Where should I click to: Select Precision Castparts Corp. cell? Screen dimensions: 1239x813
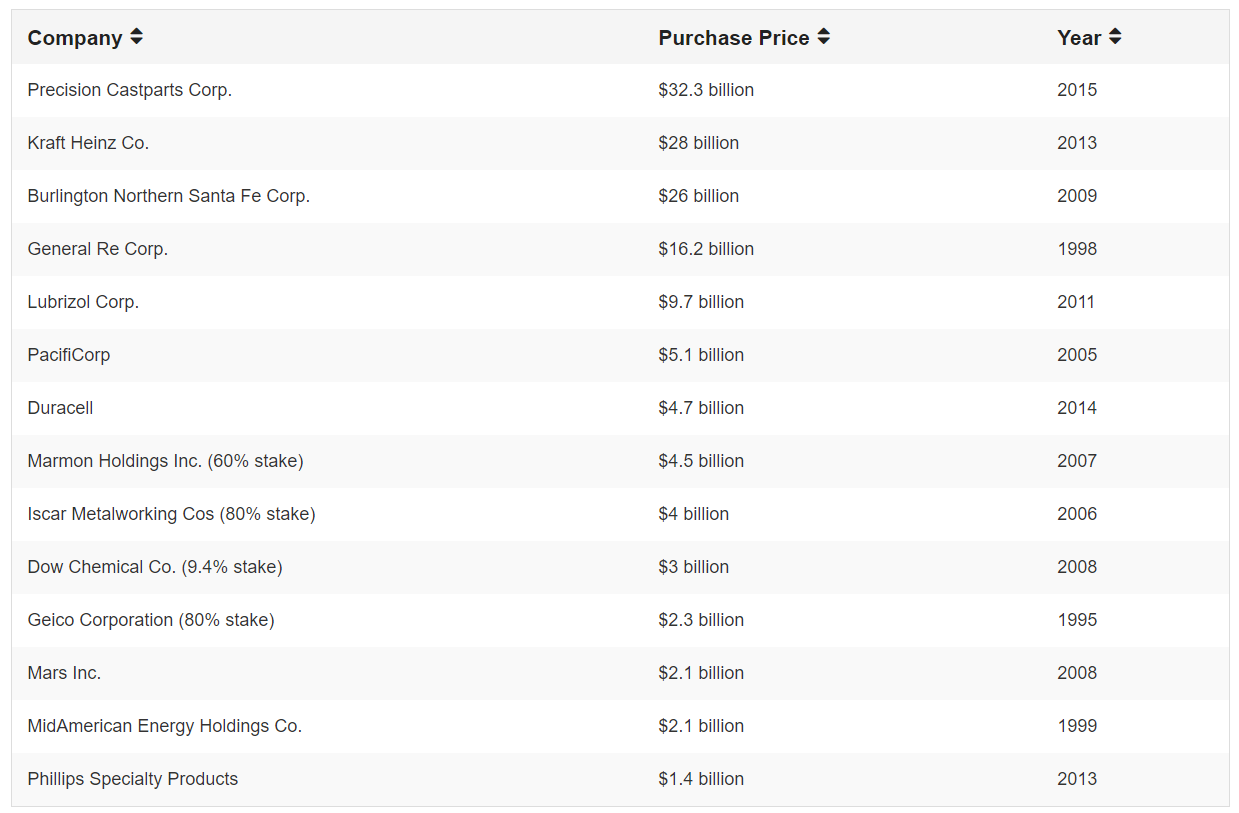coord(130,90)
